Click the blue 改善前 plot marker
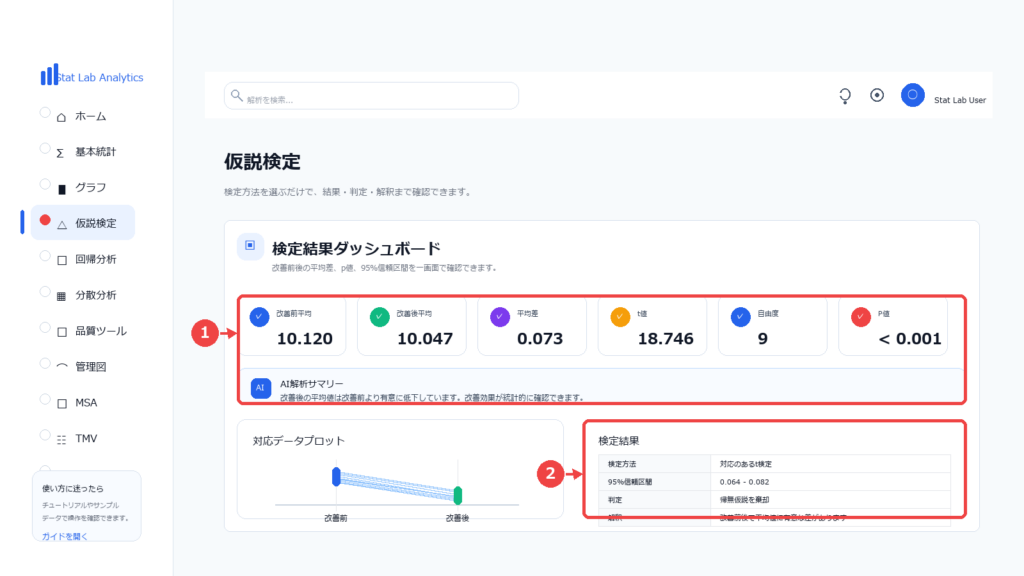The image size is (1024, 576). tap(336, 476)
